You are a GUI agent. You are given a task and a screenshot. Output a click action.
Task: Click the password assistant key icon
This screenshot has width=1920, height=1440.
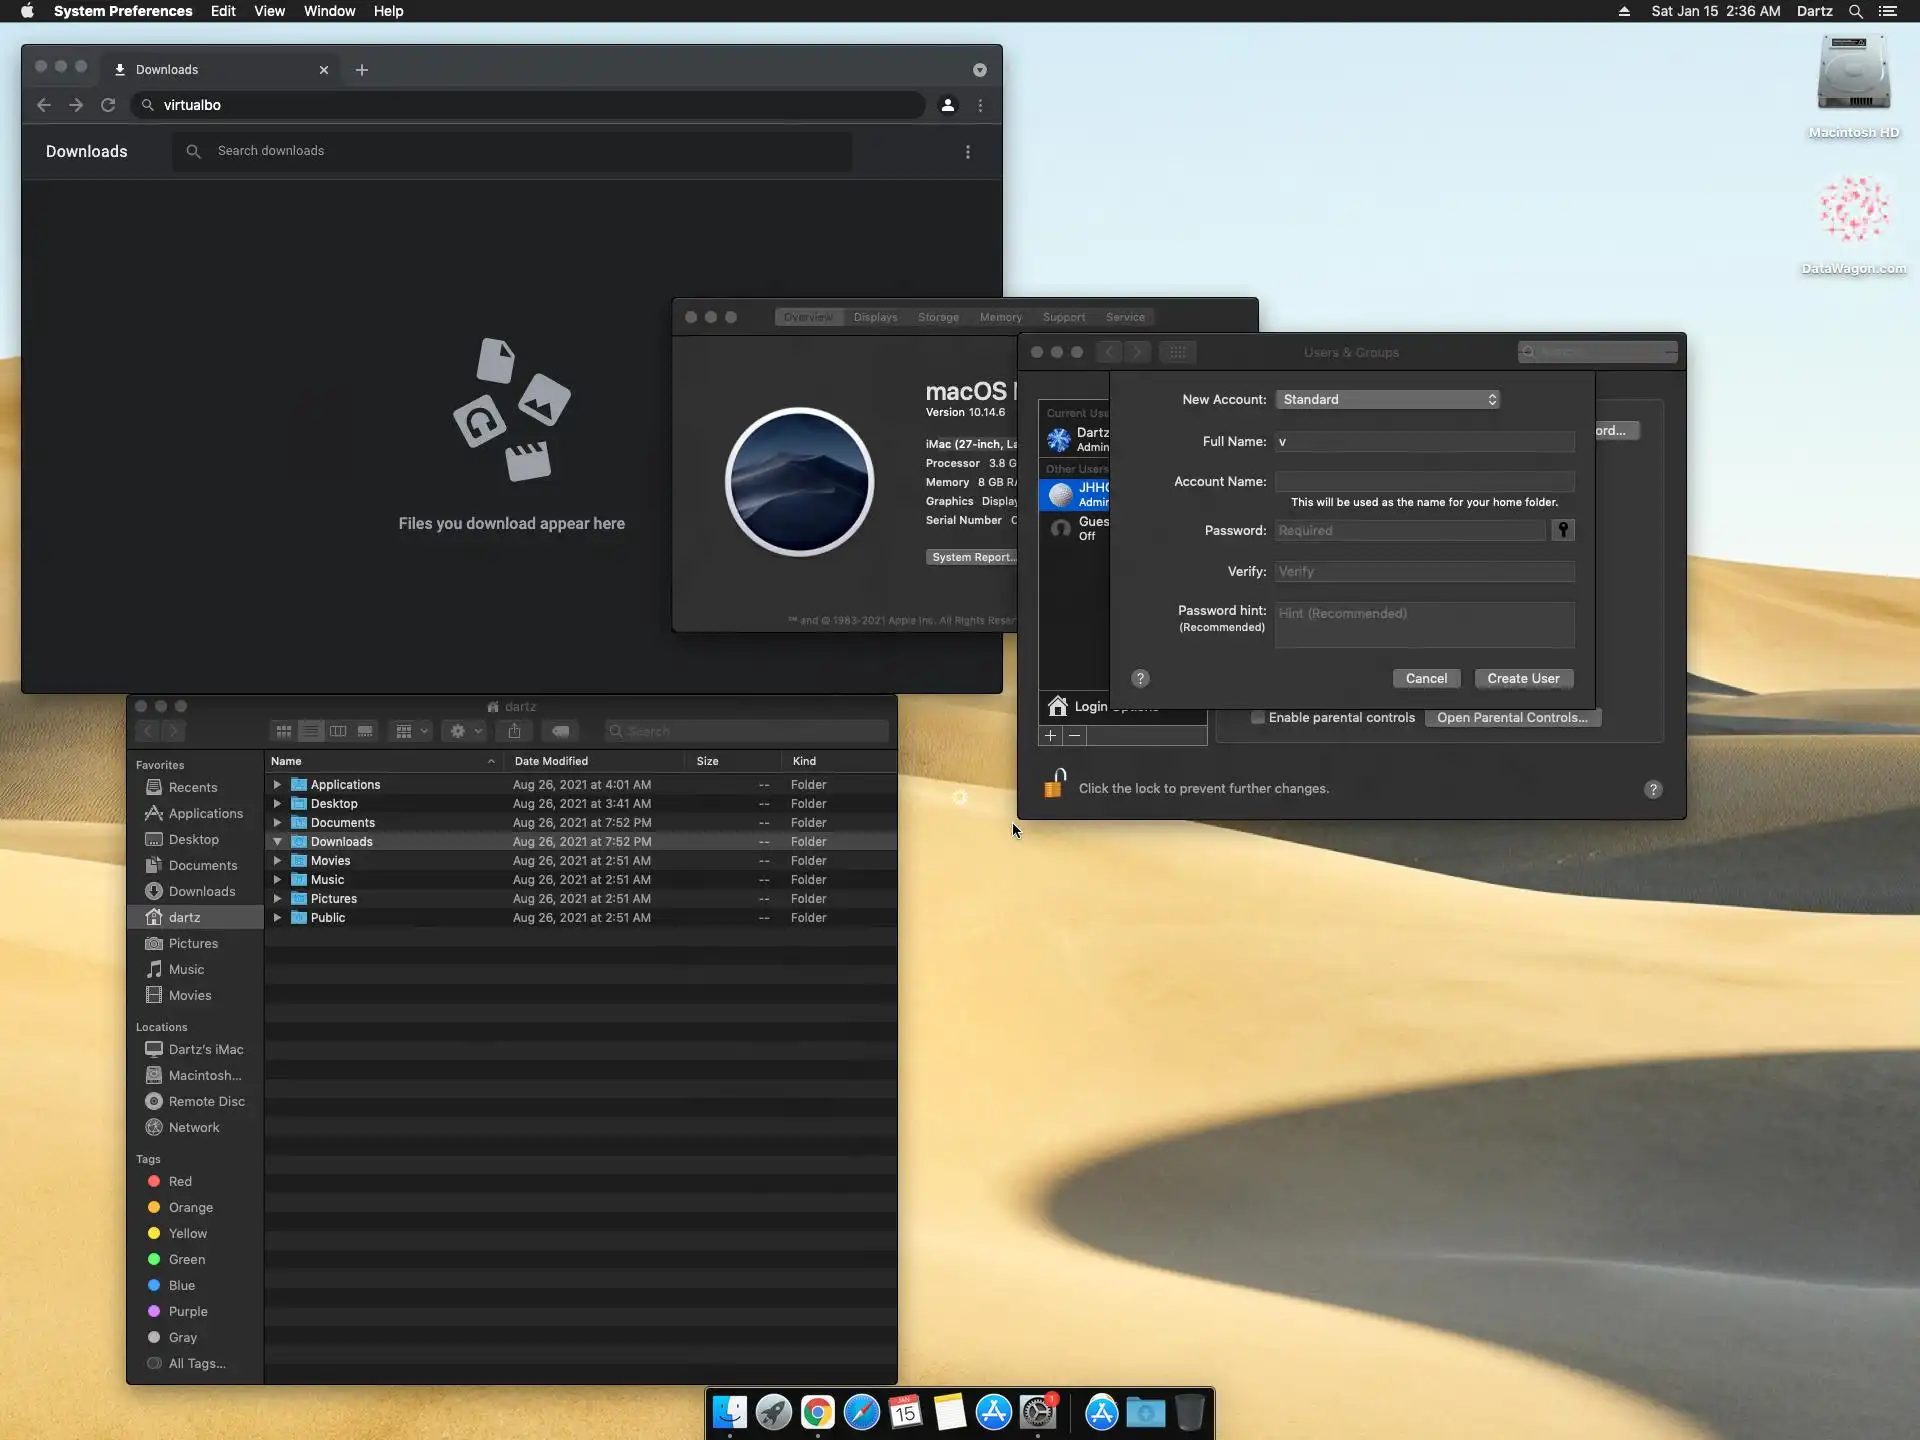[x=1562, y=530]
